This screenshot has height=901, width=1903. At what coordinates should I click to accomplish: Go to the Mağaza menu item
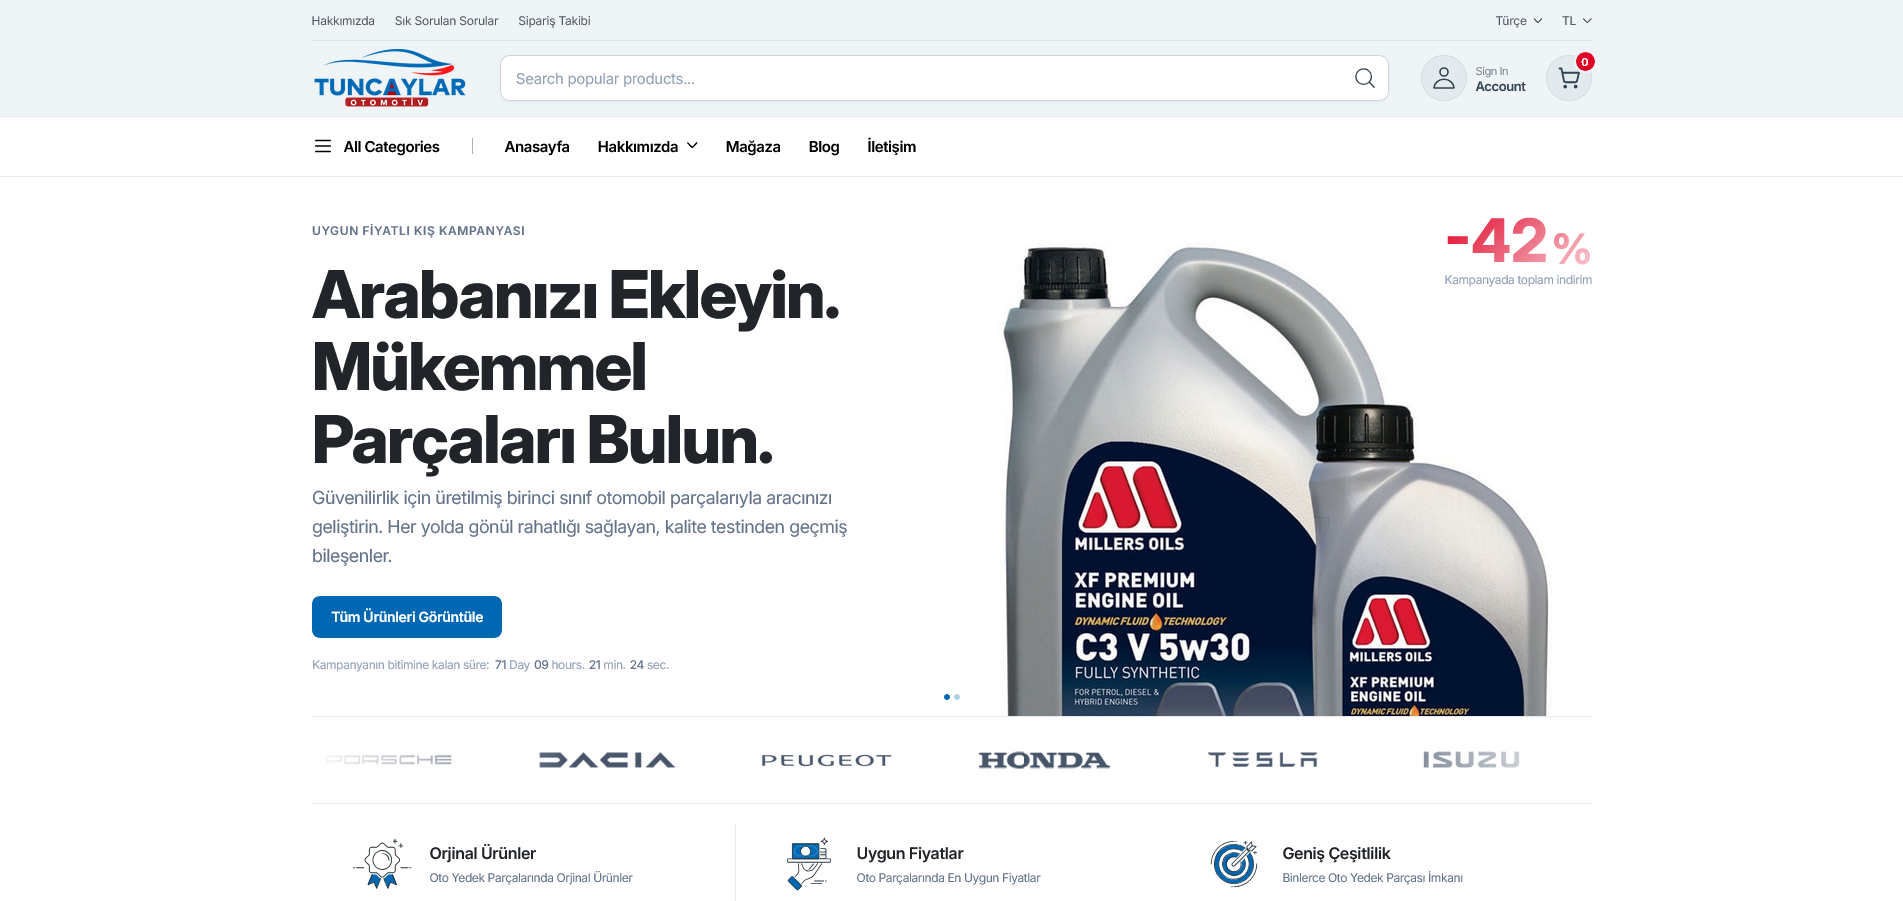tap(753, 146)
